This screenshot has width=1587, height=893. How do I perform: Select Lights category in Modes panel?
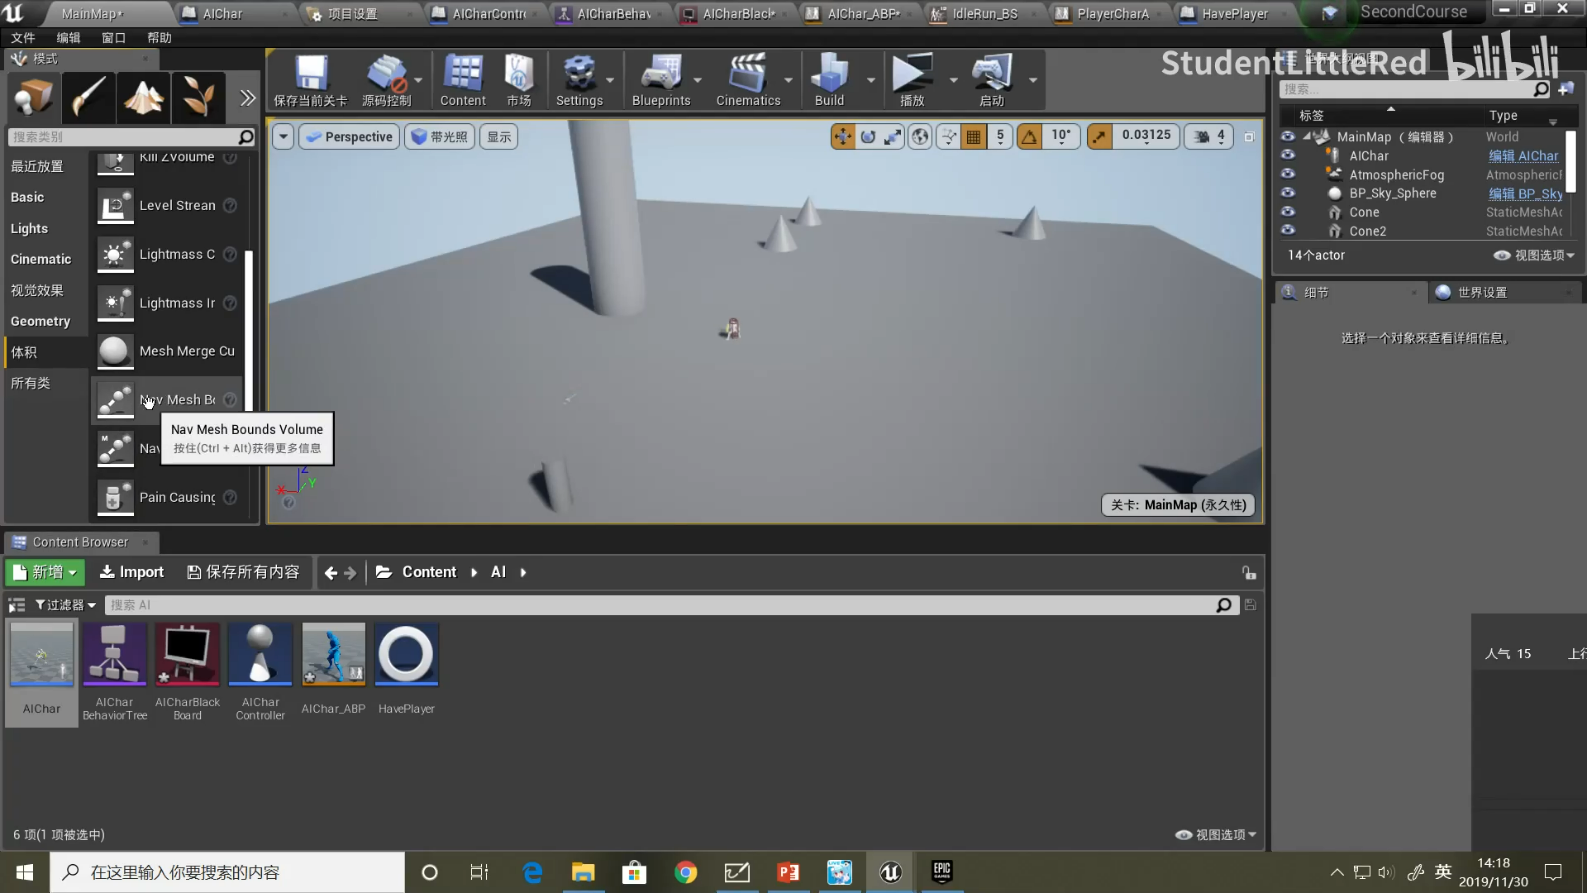tap(29, 228)
